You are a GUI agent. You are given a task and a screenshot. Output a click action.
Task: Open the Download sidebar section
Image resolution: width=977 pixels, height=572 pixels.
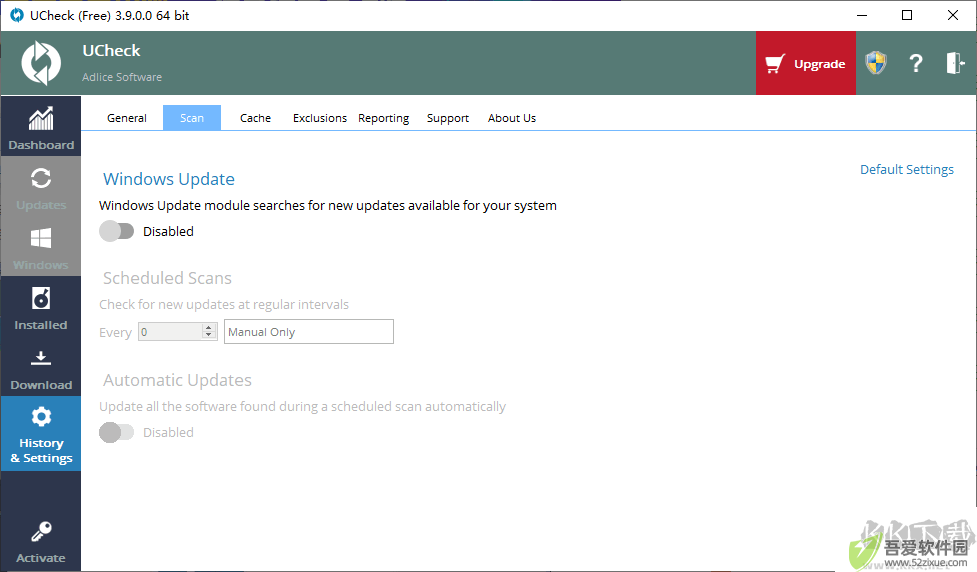tap(41, 367)
